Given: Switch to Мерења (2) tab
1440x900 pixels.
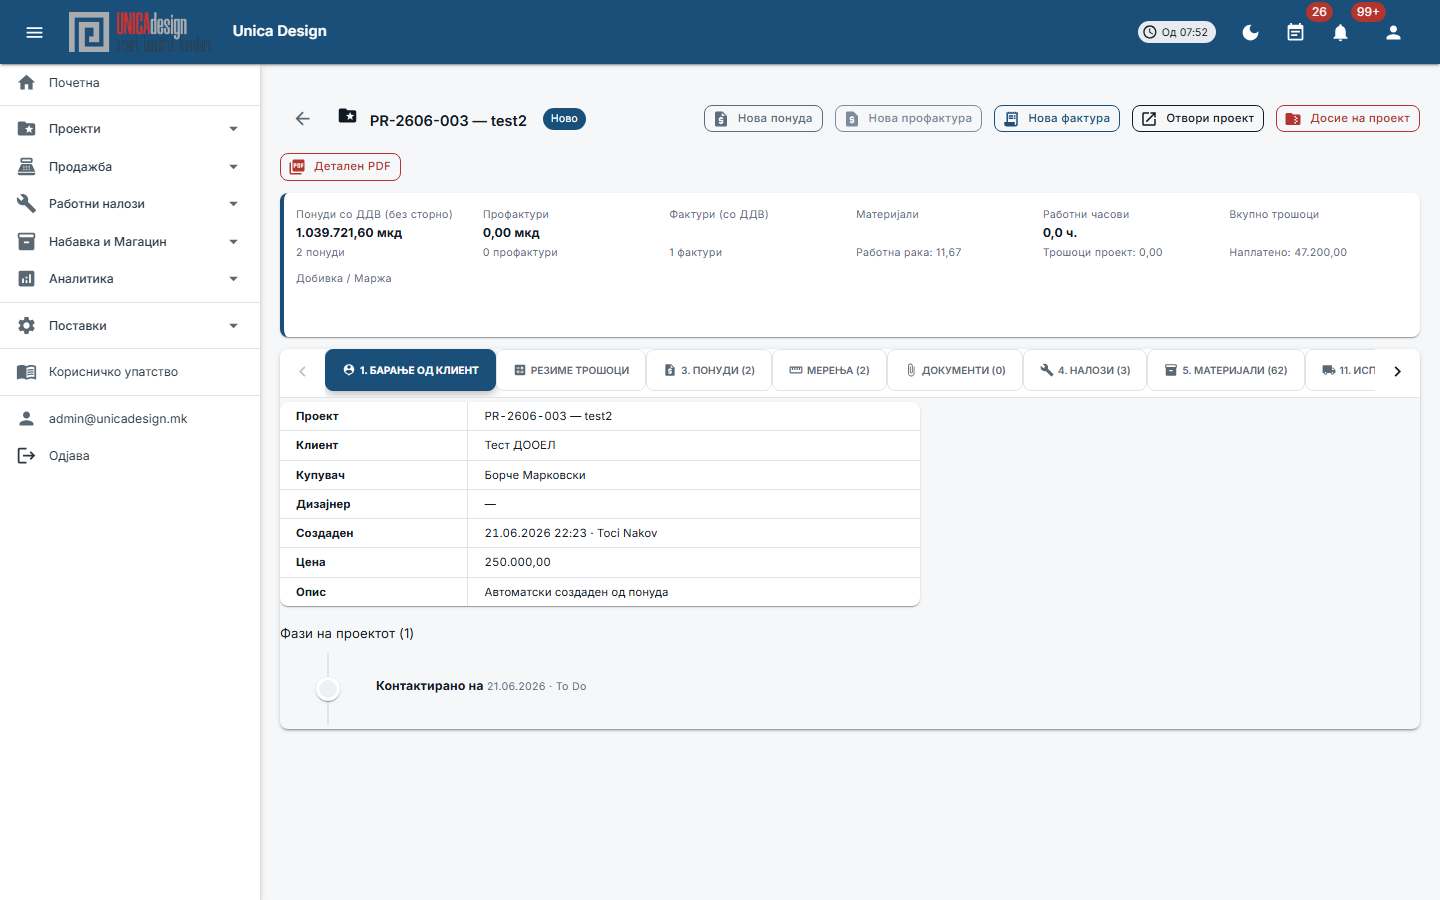Looking at the screenshot, I should 829,370.
